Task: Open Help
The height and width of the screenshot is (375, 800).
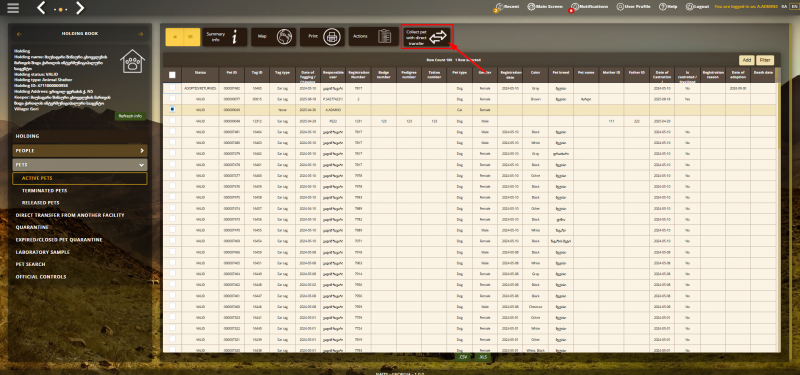Action: pos(668,7)
